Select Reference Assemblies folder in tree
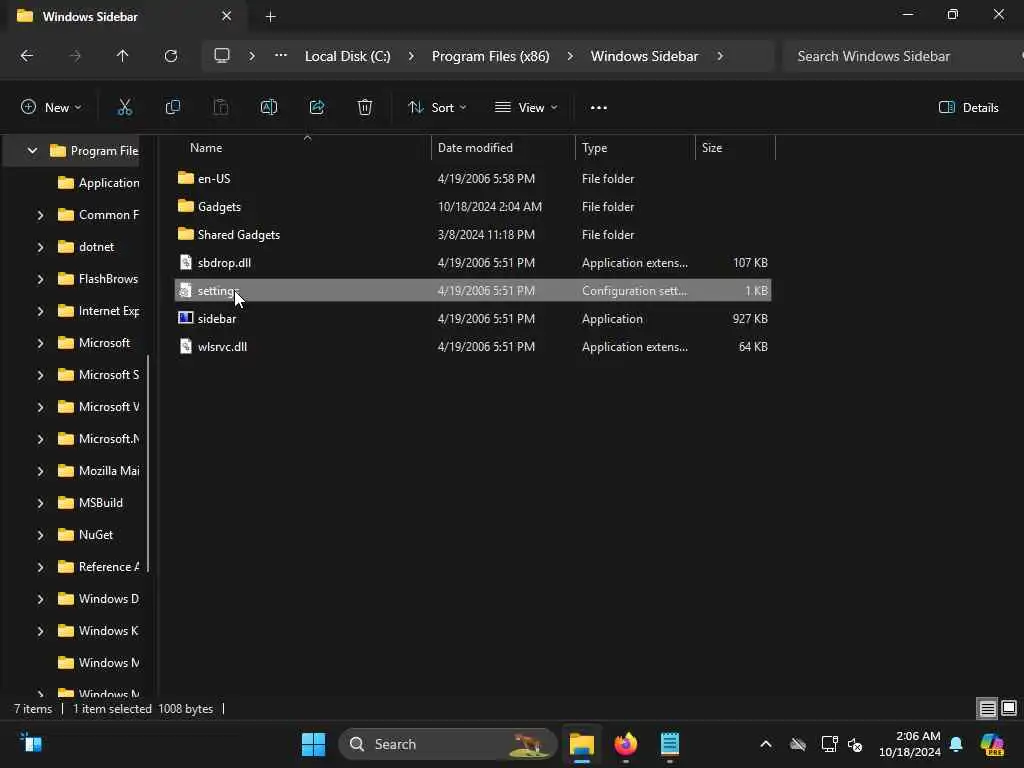The width and height of the screenshot is (1024, 768). (x=99, y=567)
